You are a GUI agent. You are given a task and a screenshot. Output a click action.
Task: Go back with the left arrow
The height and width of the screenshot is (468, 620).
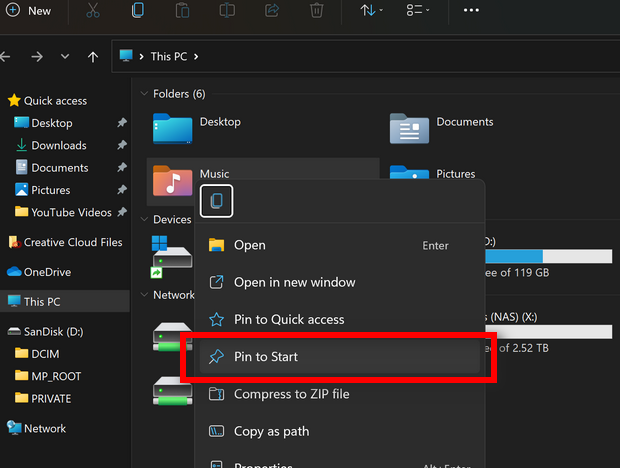tap(5, 57)
